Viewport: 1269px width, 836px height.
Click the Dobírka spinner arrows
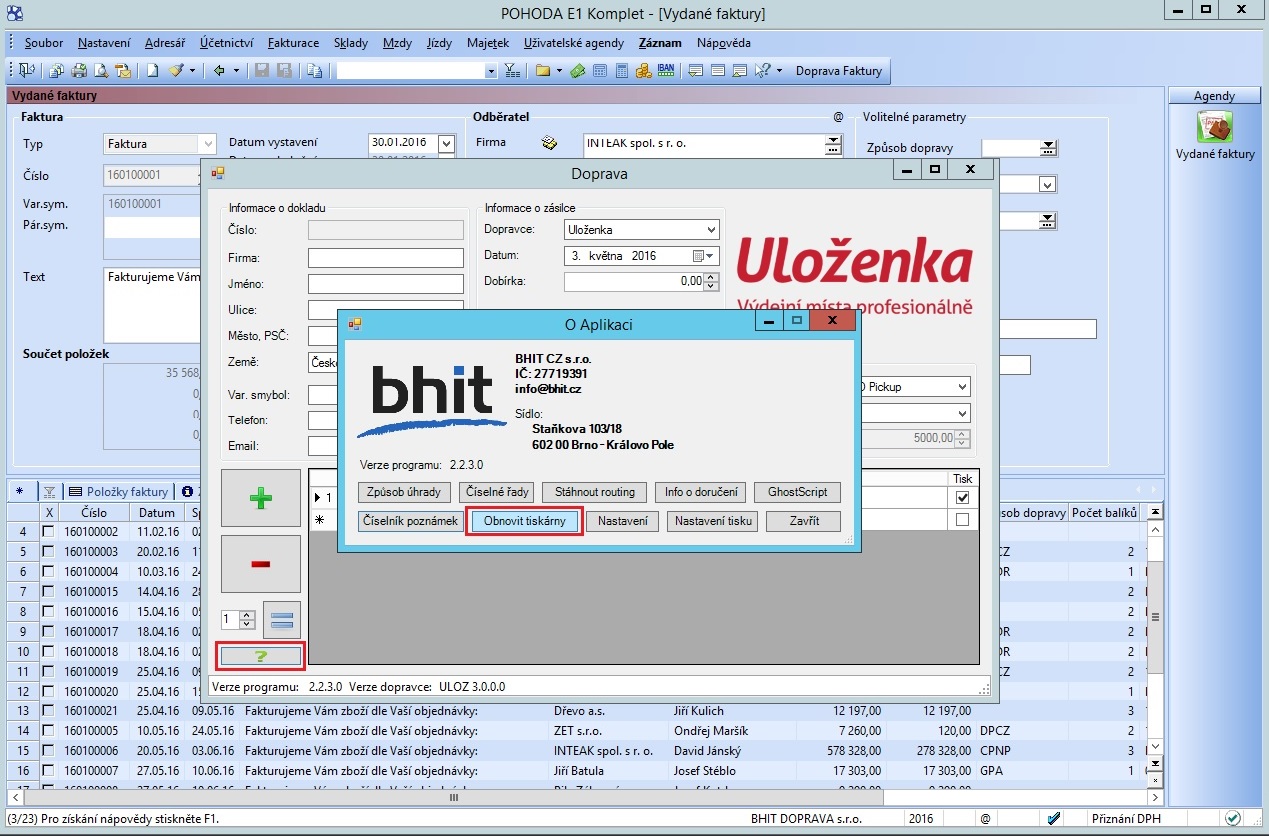[711, 282]
